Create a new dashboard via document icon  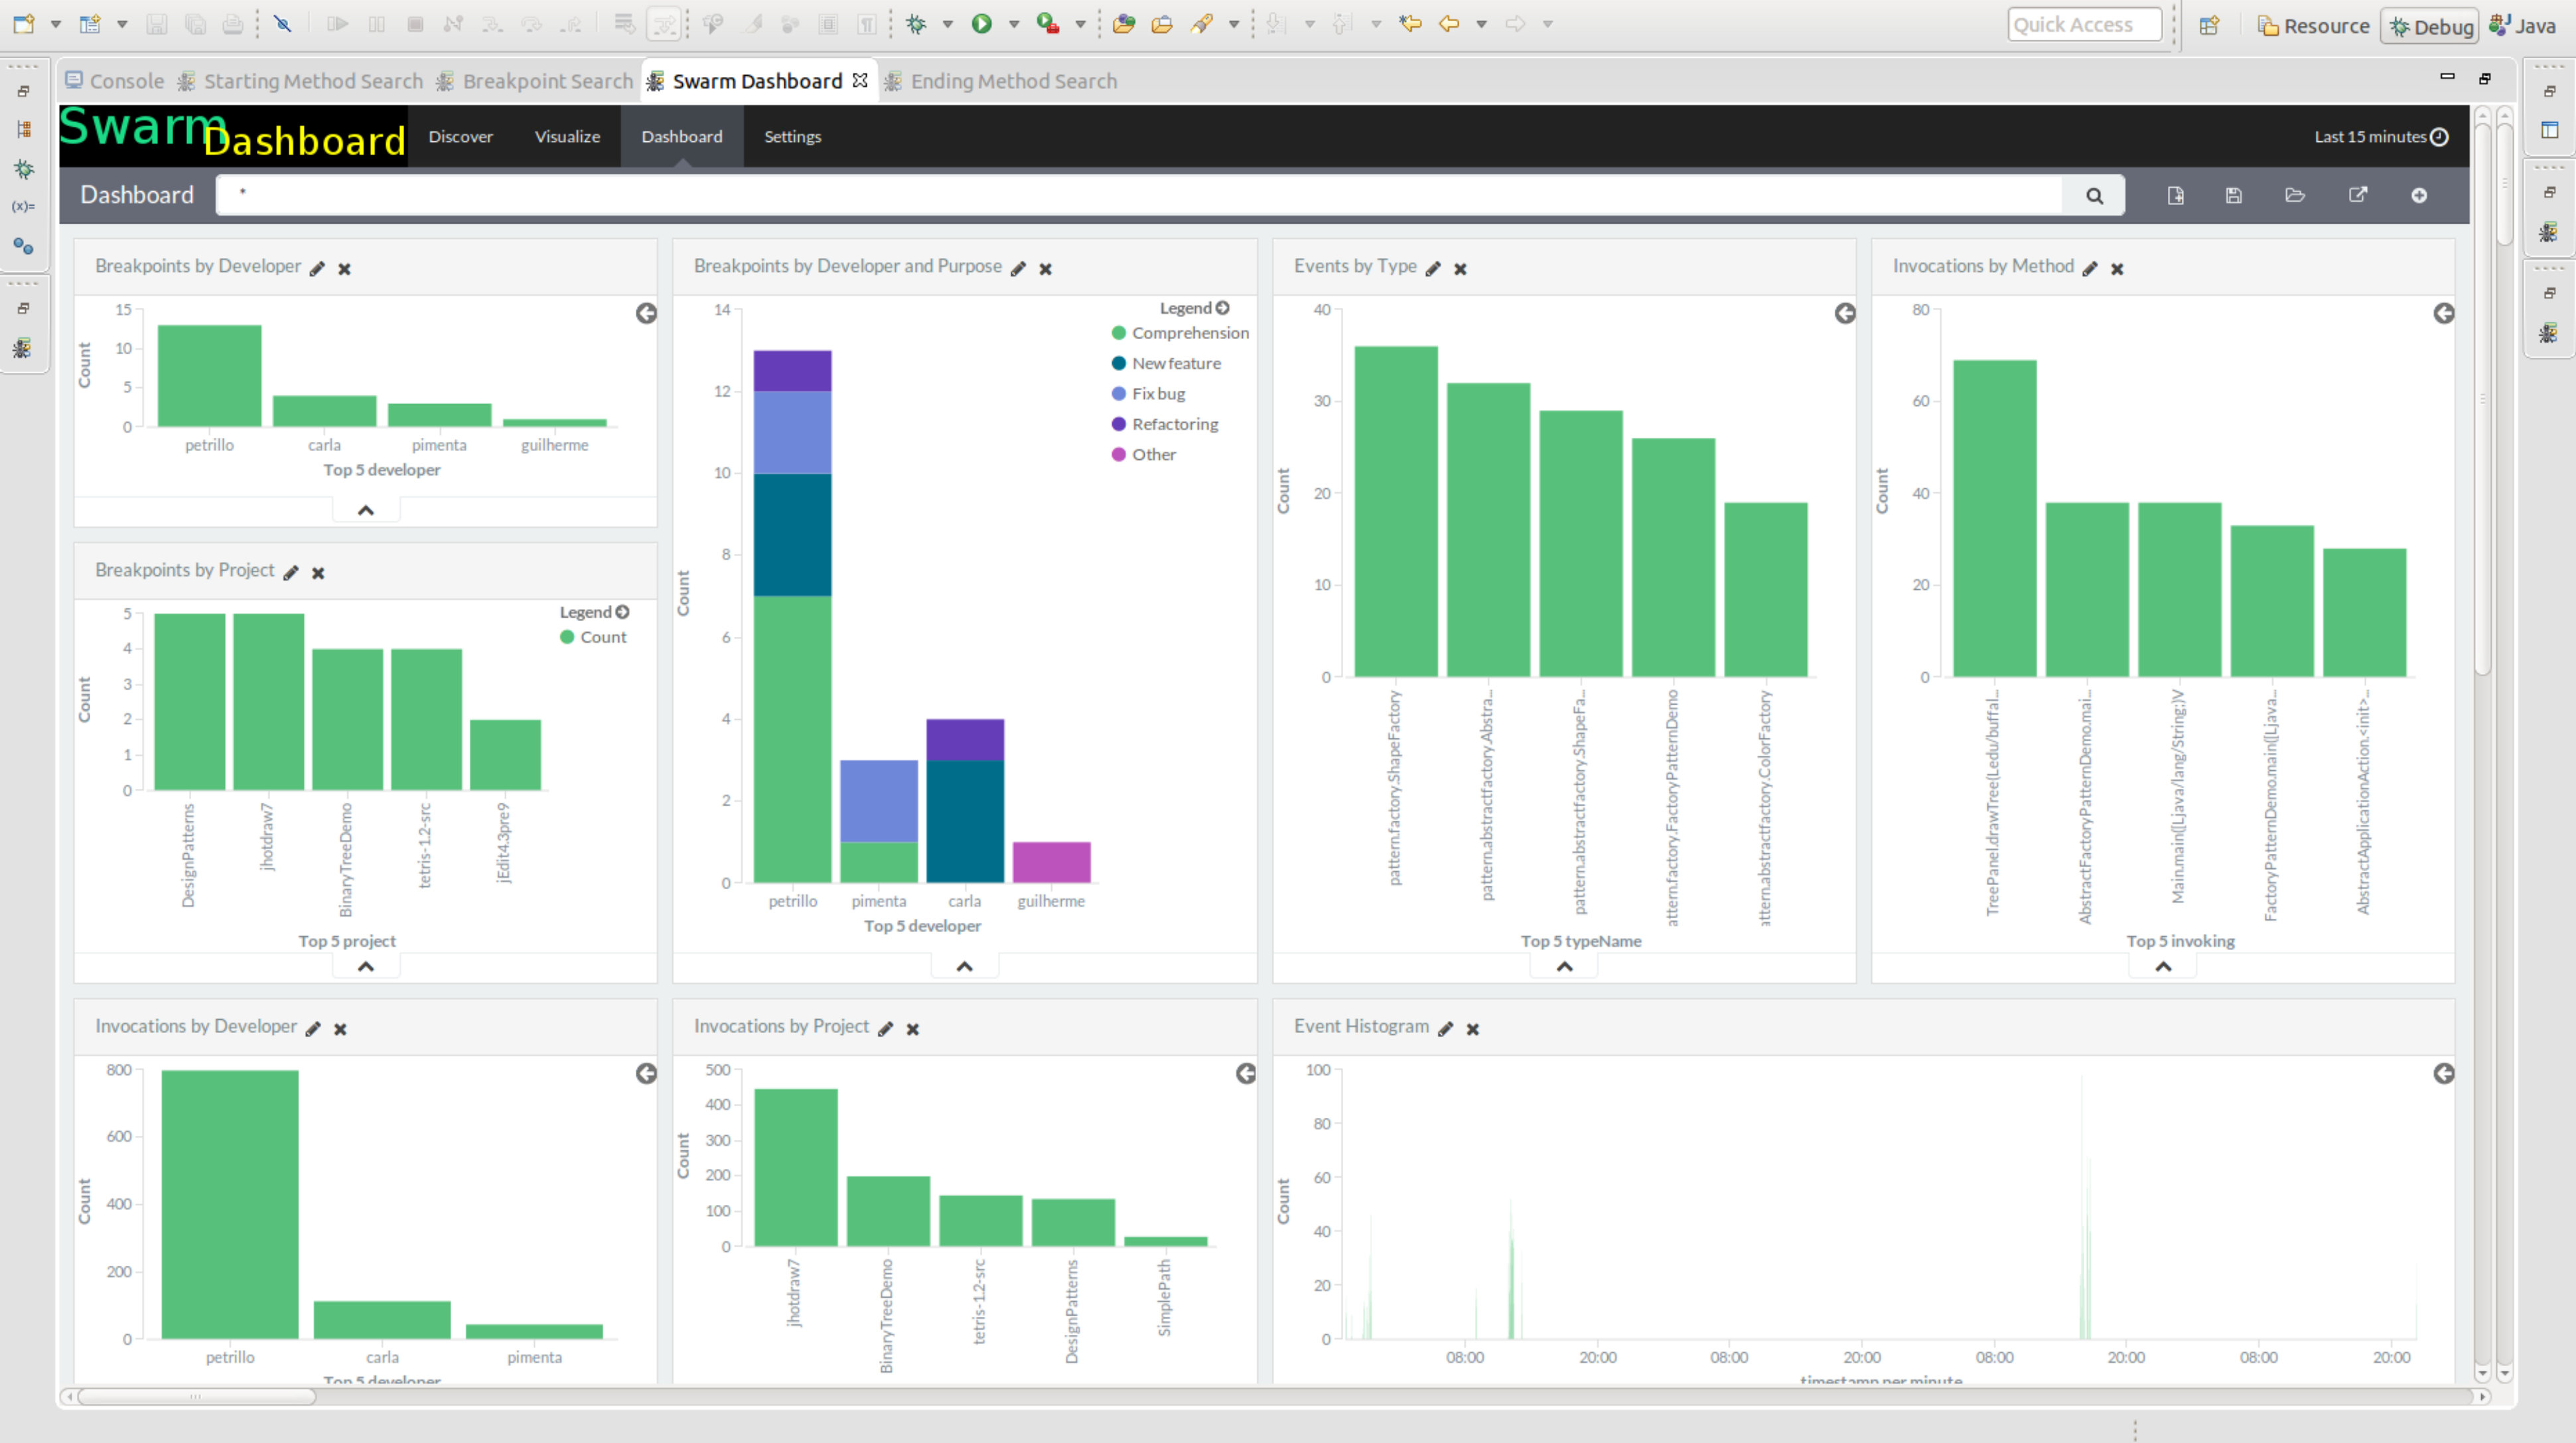coord(2175,195)
